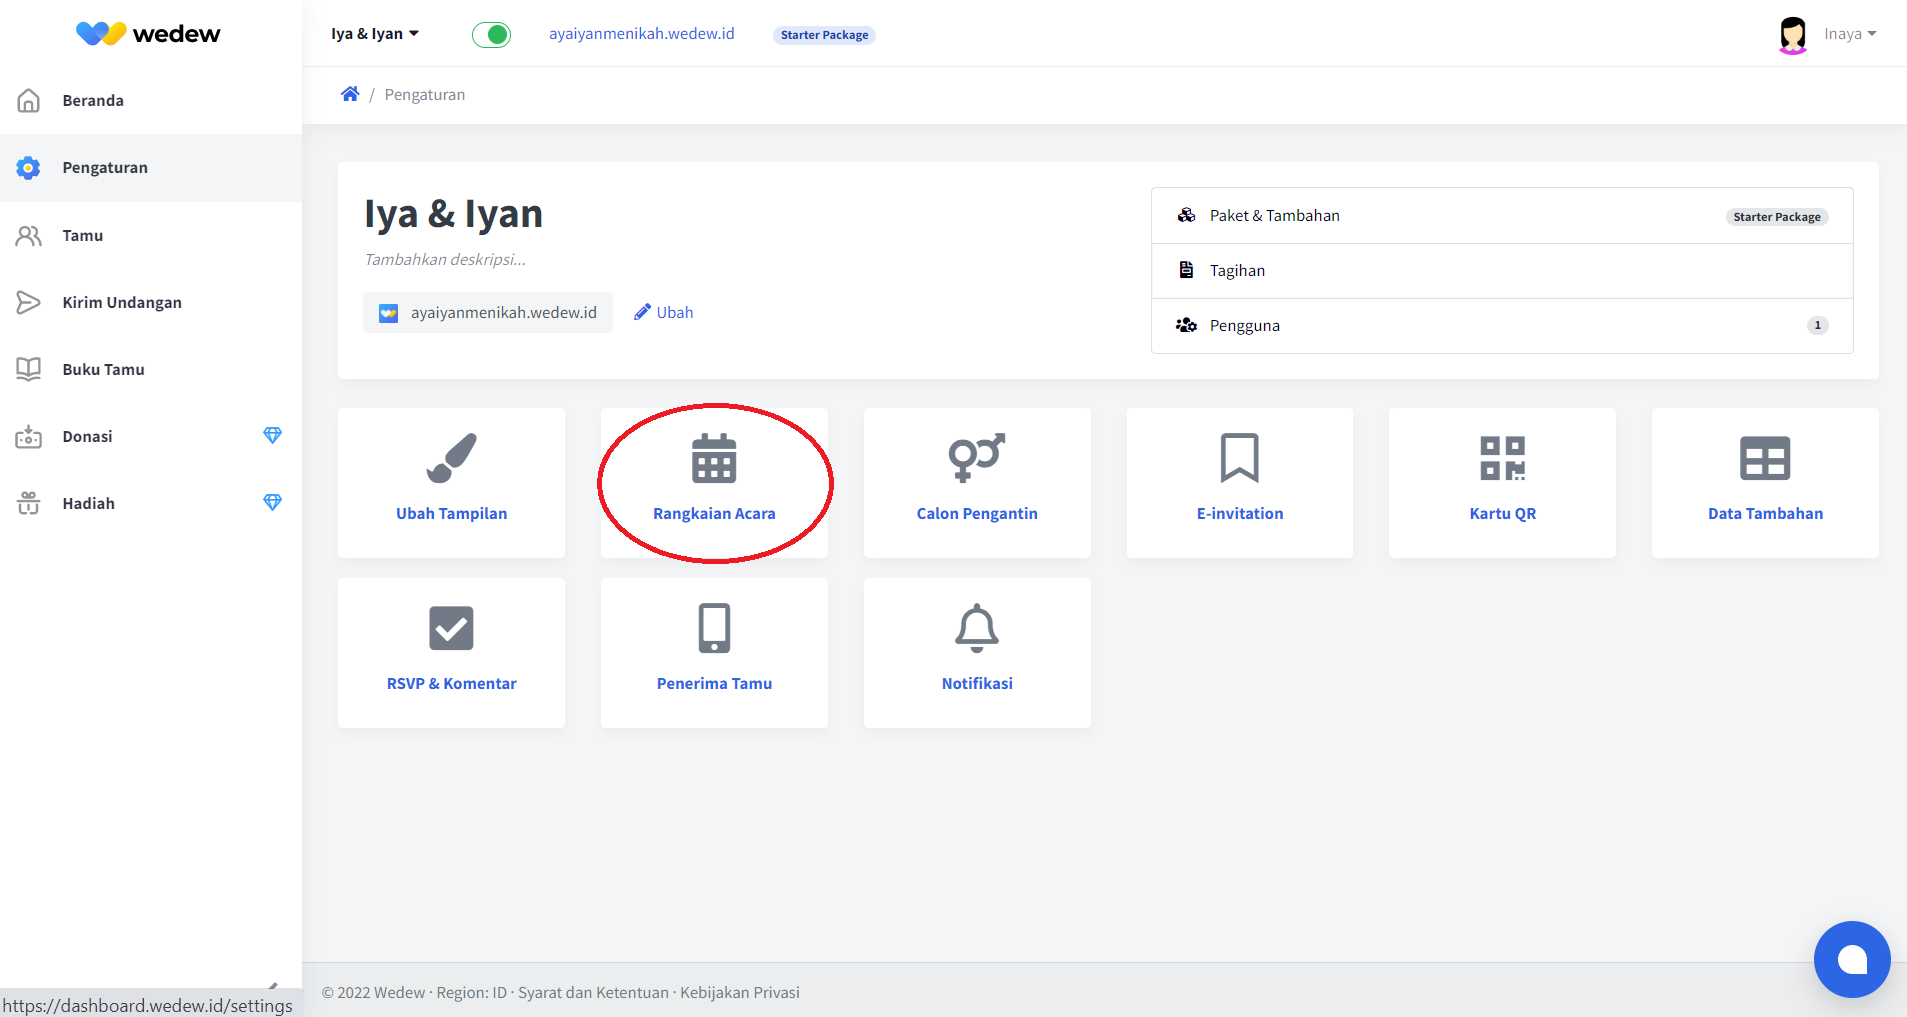Click the Iya & Iyan title heading

click(x=453, y=214)
